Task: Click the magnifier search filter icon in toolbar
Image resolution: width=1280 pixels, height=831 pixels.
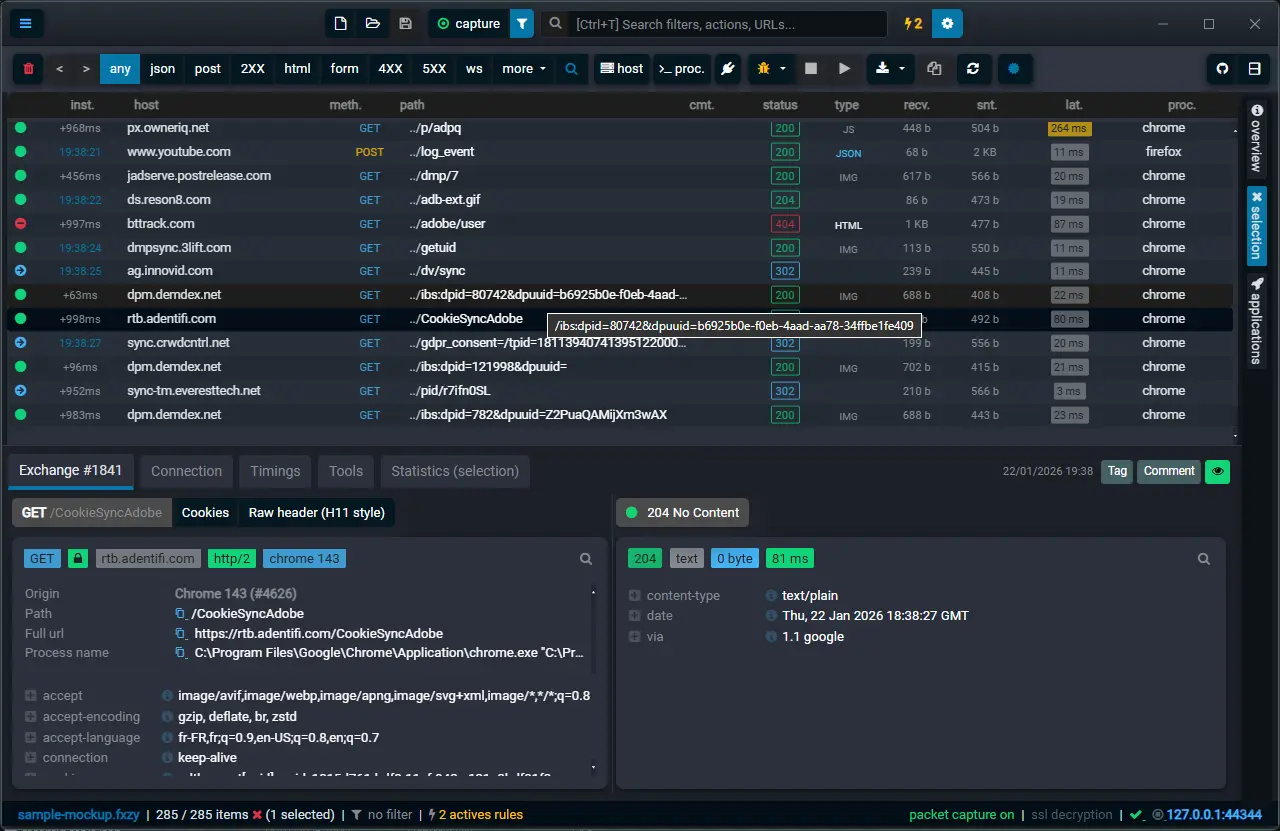Action: [x=571, y=69]
